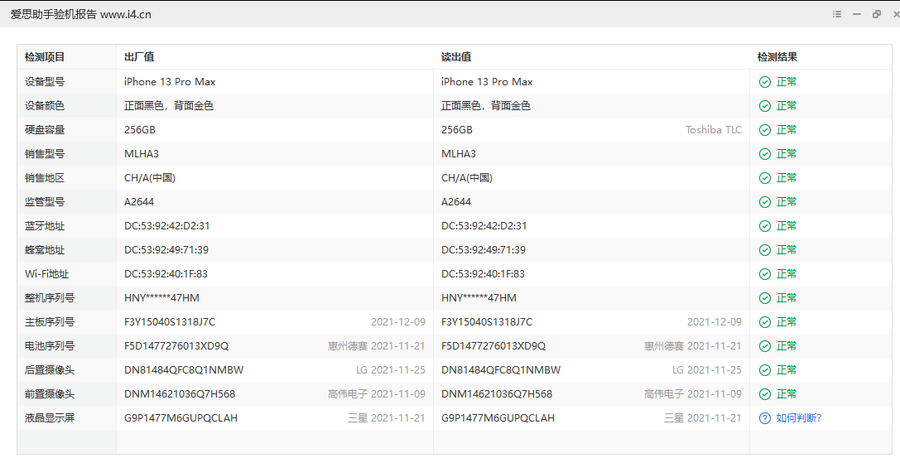Select the 蓝牙地址 row label
Viewport: 900px width, 458px height.
45,226
